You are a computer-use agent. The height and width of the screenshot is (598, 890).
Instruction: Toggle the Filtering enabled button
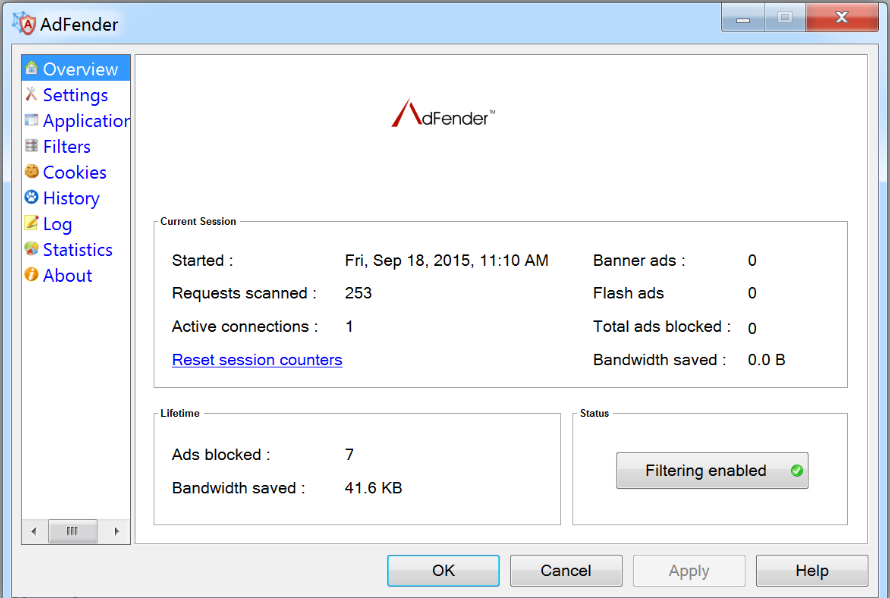pos(712,470)
